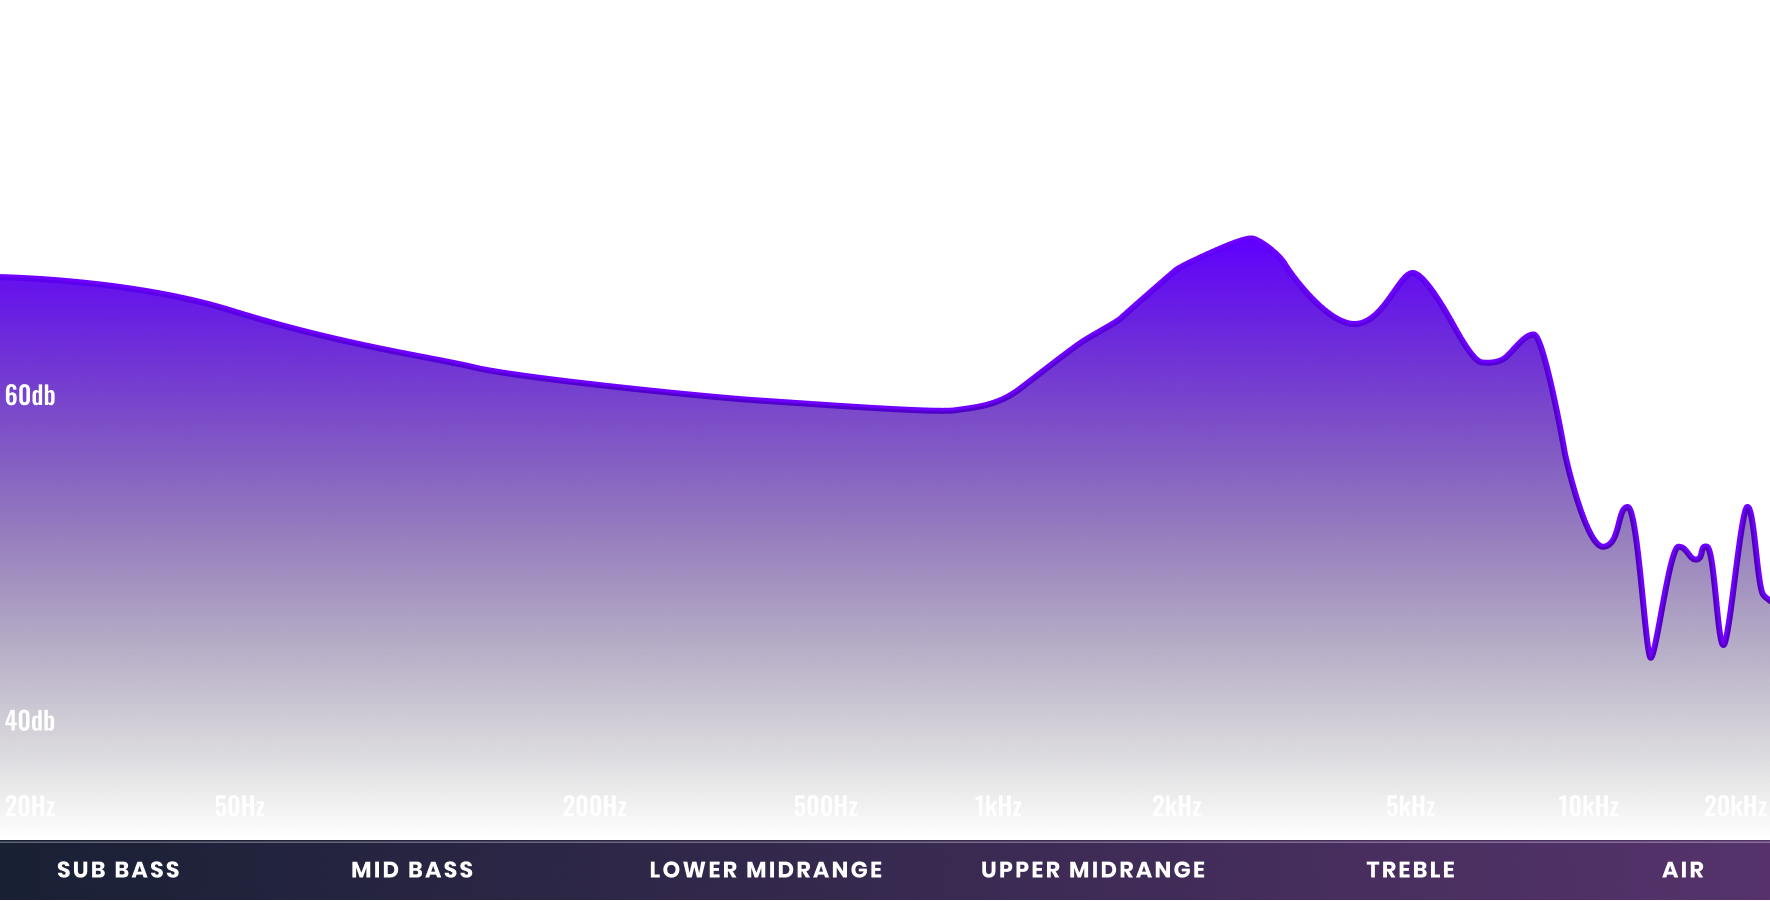This screenshot has height=901, width=1770.
Task: Click the LOWER MIDRANGE band label
Action: pyautogui.click(x=766, y=870)
